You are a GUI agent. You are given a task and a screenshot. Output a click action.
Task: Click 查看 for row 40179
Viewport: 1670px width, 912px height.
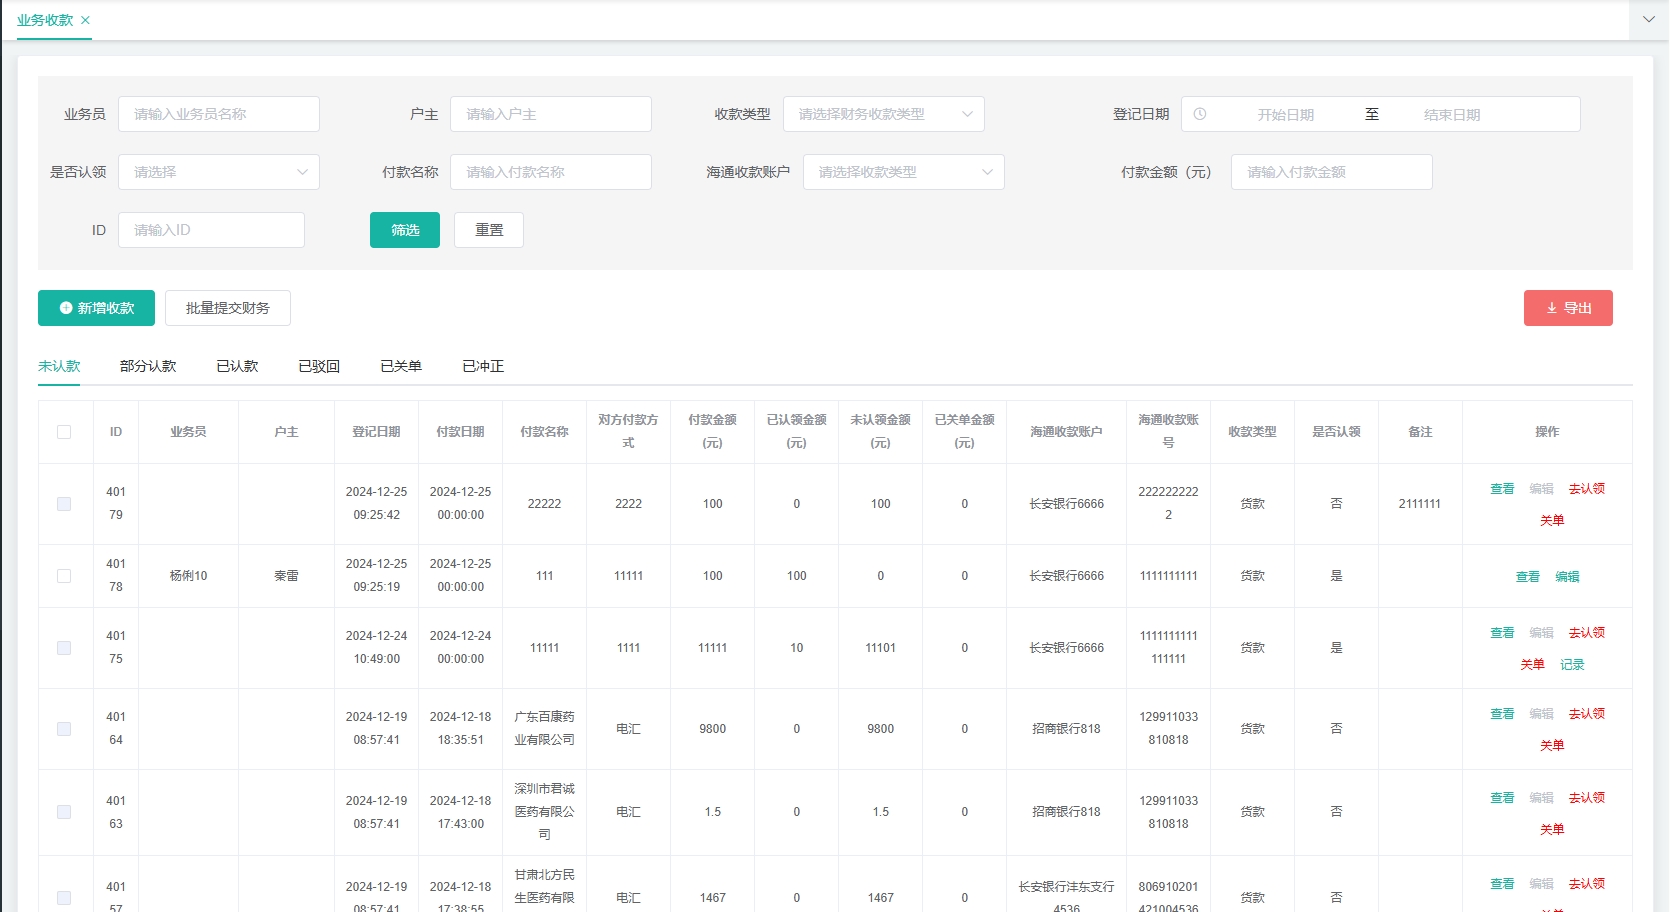click(x=1502, y=489)
